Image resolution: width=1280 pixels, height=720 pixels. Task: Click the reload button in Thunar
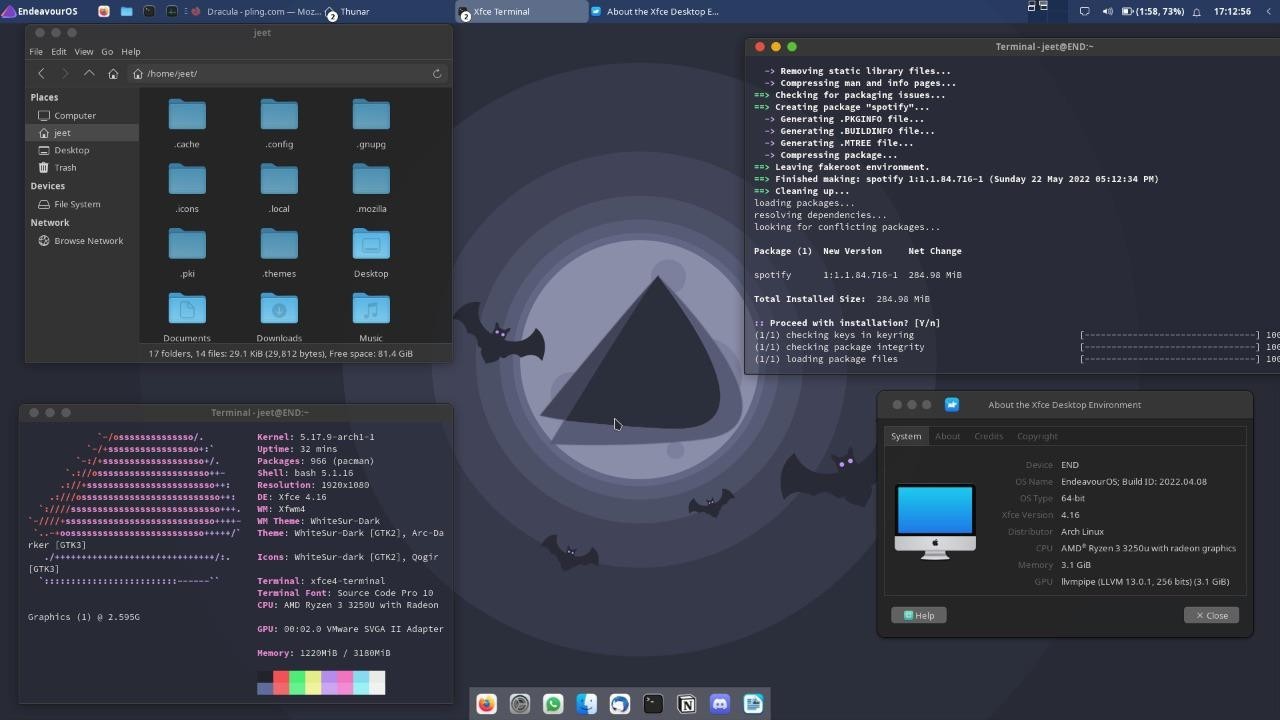[x=437, y=73]
